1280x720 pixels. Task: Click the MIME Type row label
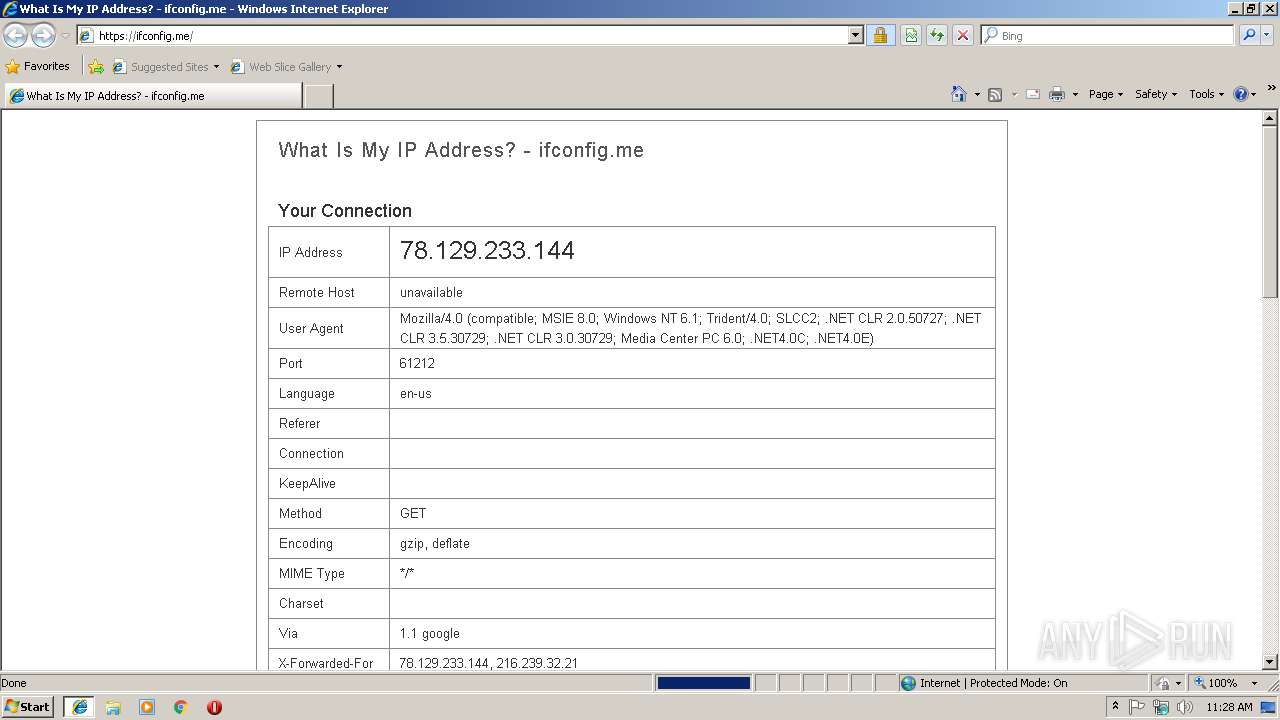312,573
